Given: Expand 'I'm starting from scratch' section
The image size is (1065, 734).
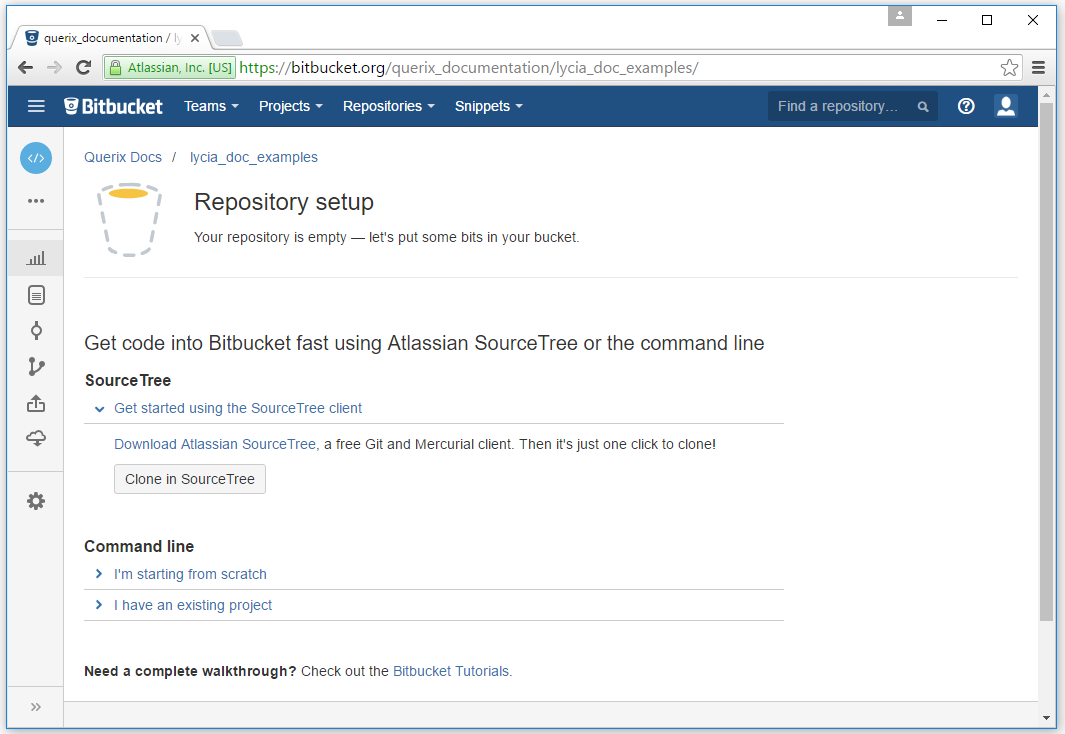Looking at the screenshot, I should tap(190, 574).
